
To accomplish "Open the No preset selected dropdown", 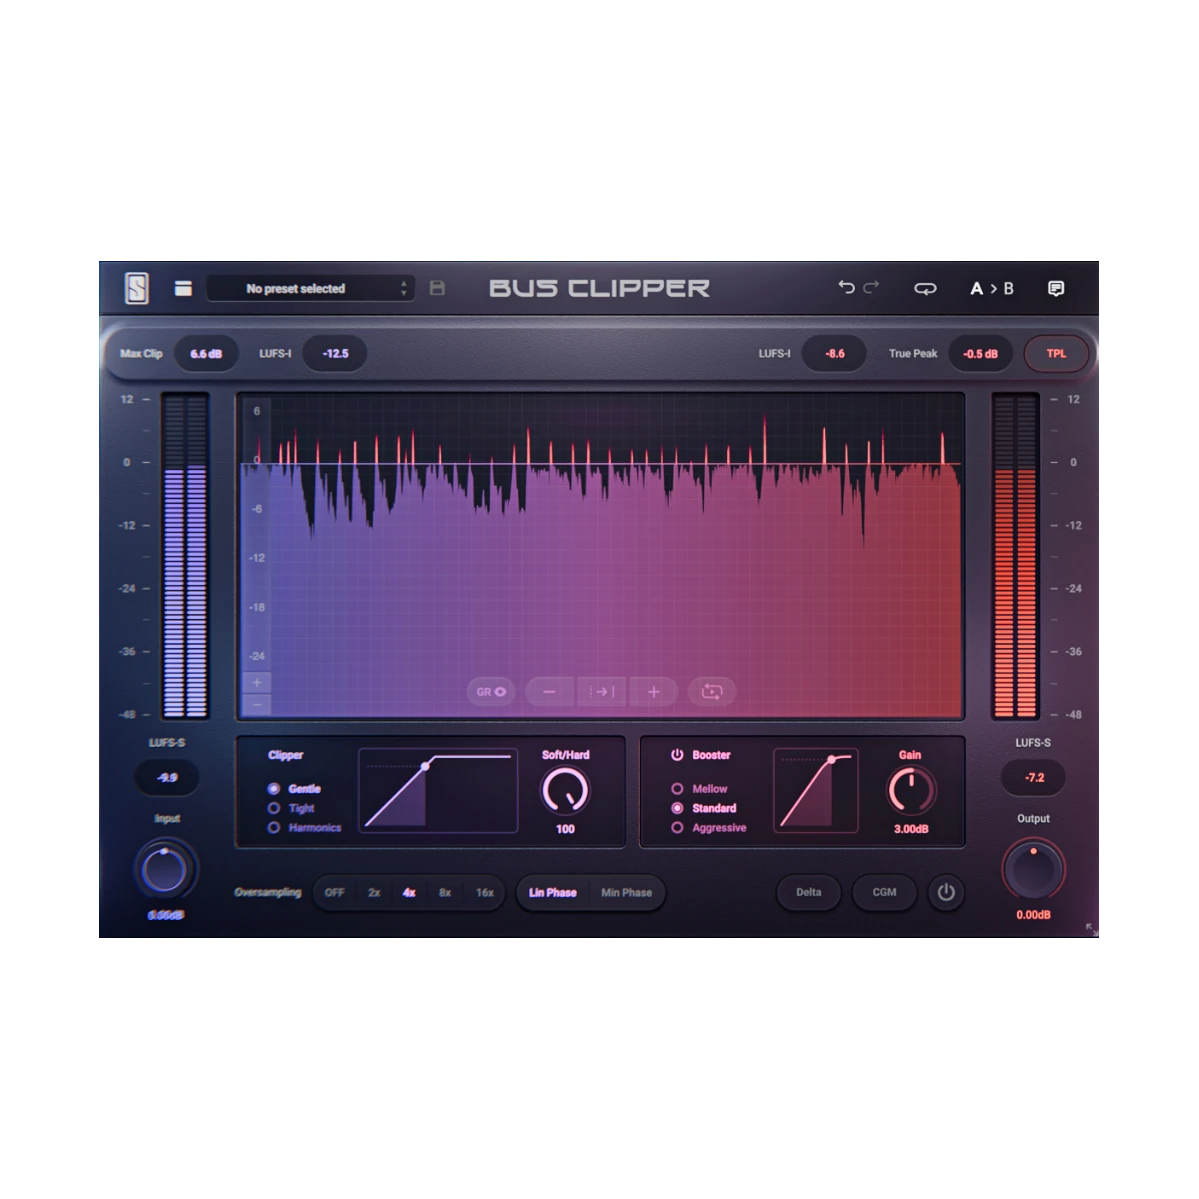I will click(x=310, y=288).
